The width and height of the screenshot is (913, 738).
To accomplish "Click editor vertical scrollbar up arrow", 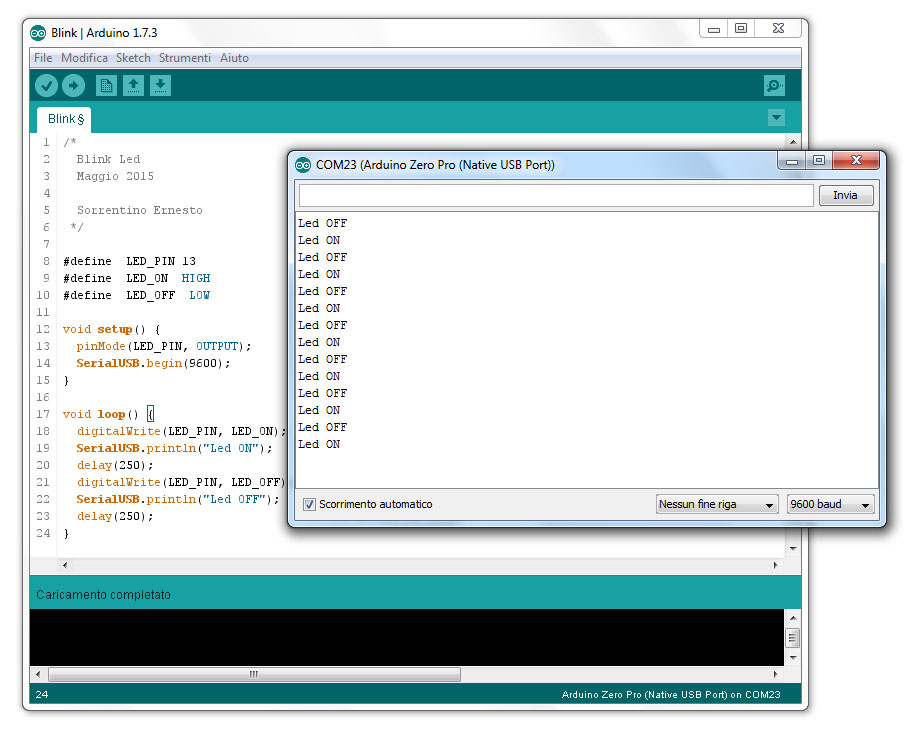I will (793, 142).
